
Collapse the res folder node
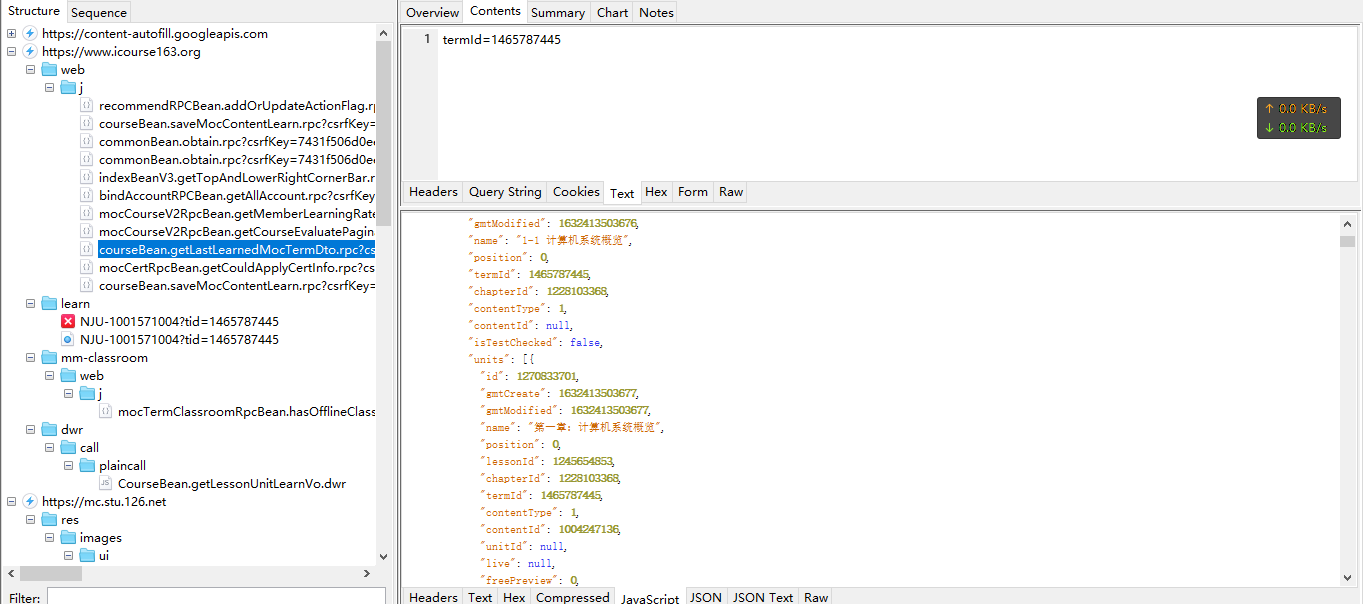coord(30,520)
